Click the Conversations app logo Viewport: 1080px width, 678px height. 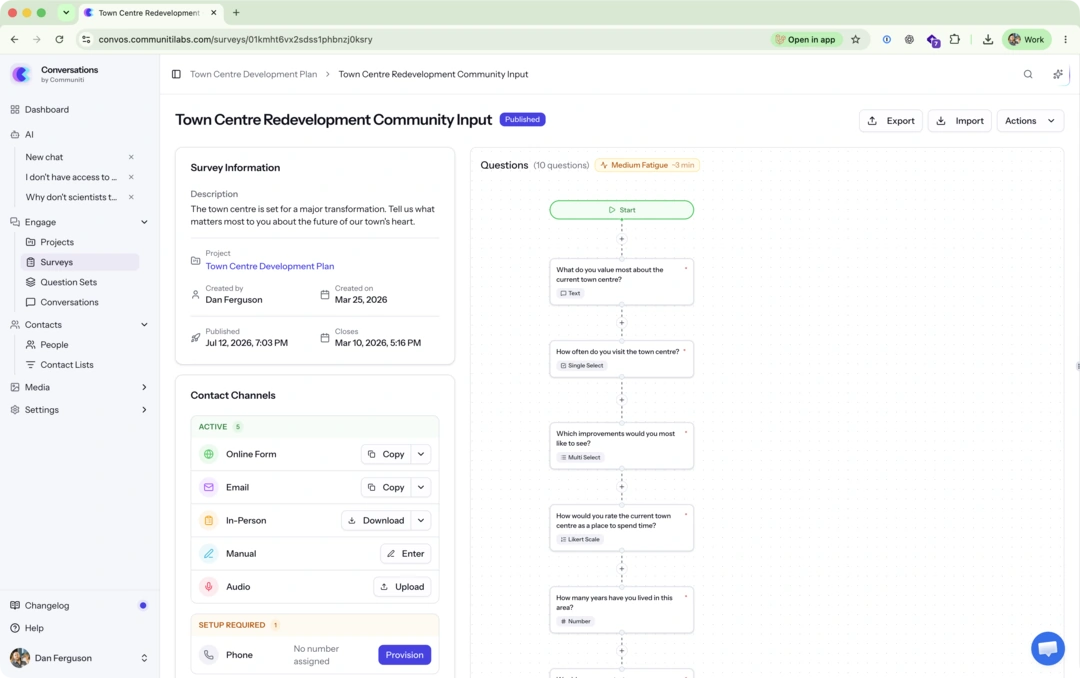21,74
